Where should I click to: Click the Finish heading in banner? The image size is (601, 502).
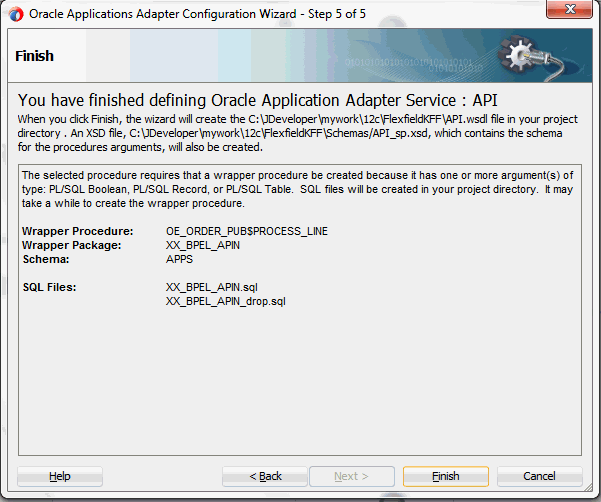pyautogui.click(x=34, y=56)
